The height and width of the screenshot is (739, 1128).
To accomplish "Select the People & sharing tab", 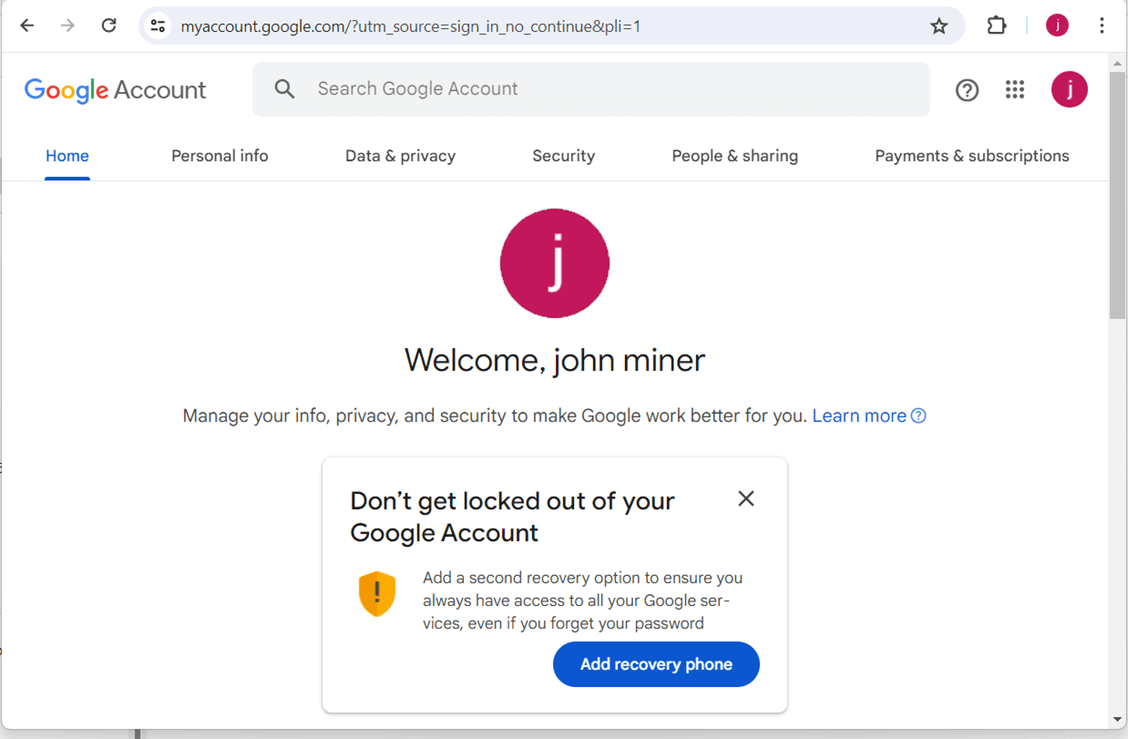I will (735, 156).
